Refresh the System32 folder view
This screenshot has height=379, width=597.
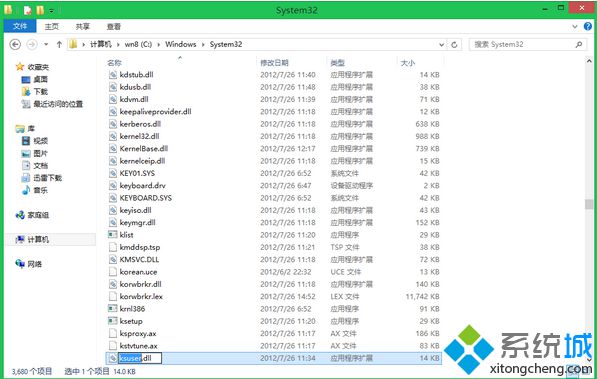point(454,45)
